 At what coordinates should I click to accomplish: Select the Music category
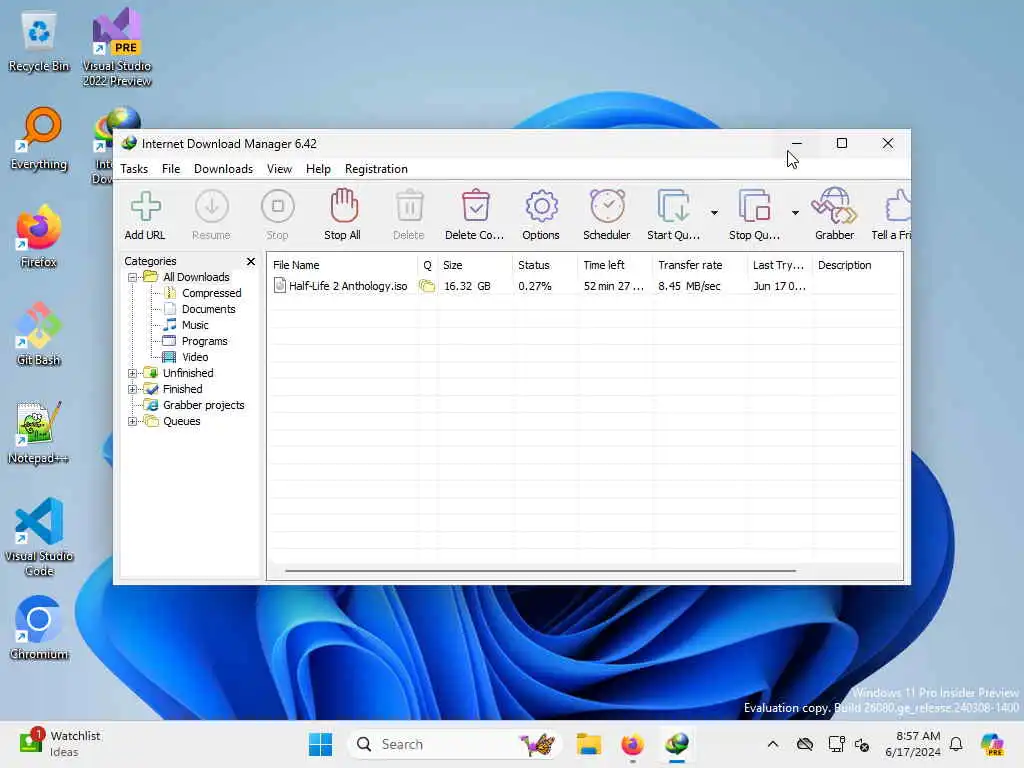click(195, 325)
